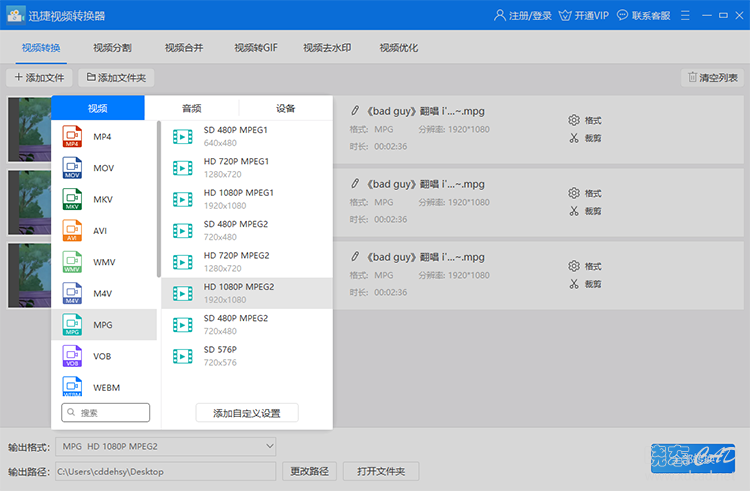Viewport: 750px width, 491px height.
Task: Click first video thumbnail
Action: coord(30,130)
